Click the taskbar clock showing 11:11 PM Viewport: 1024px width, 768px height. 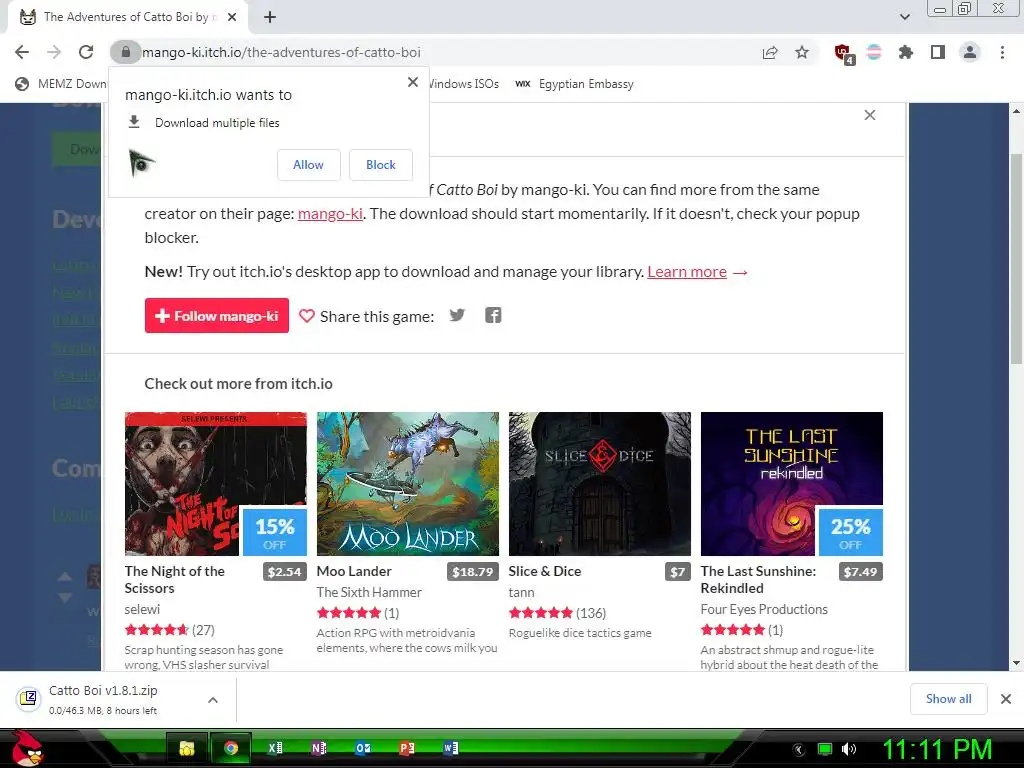[x=937, y=749]
